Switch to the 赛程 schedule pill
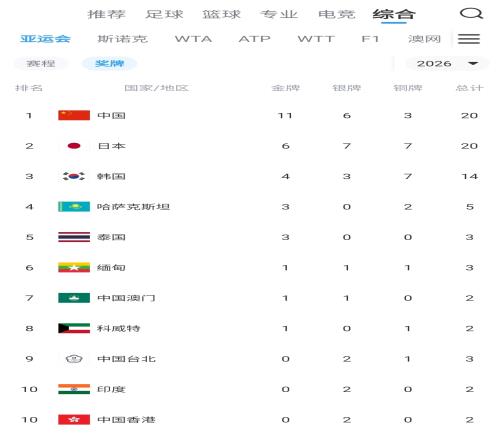 click(41, 63)
